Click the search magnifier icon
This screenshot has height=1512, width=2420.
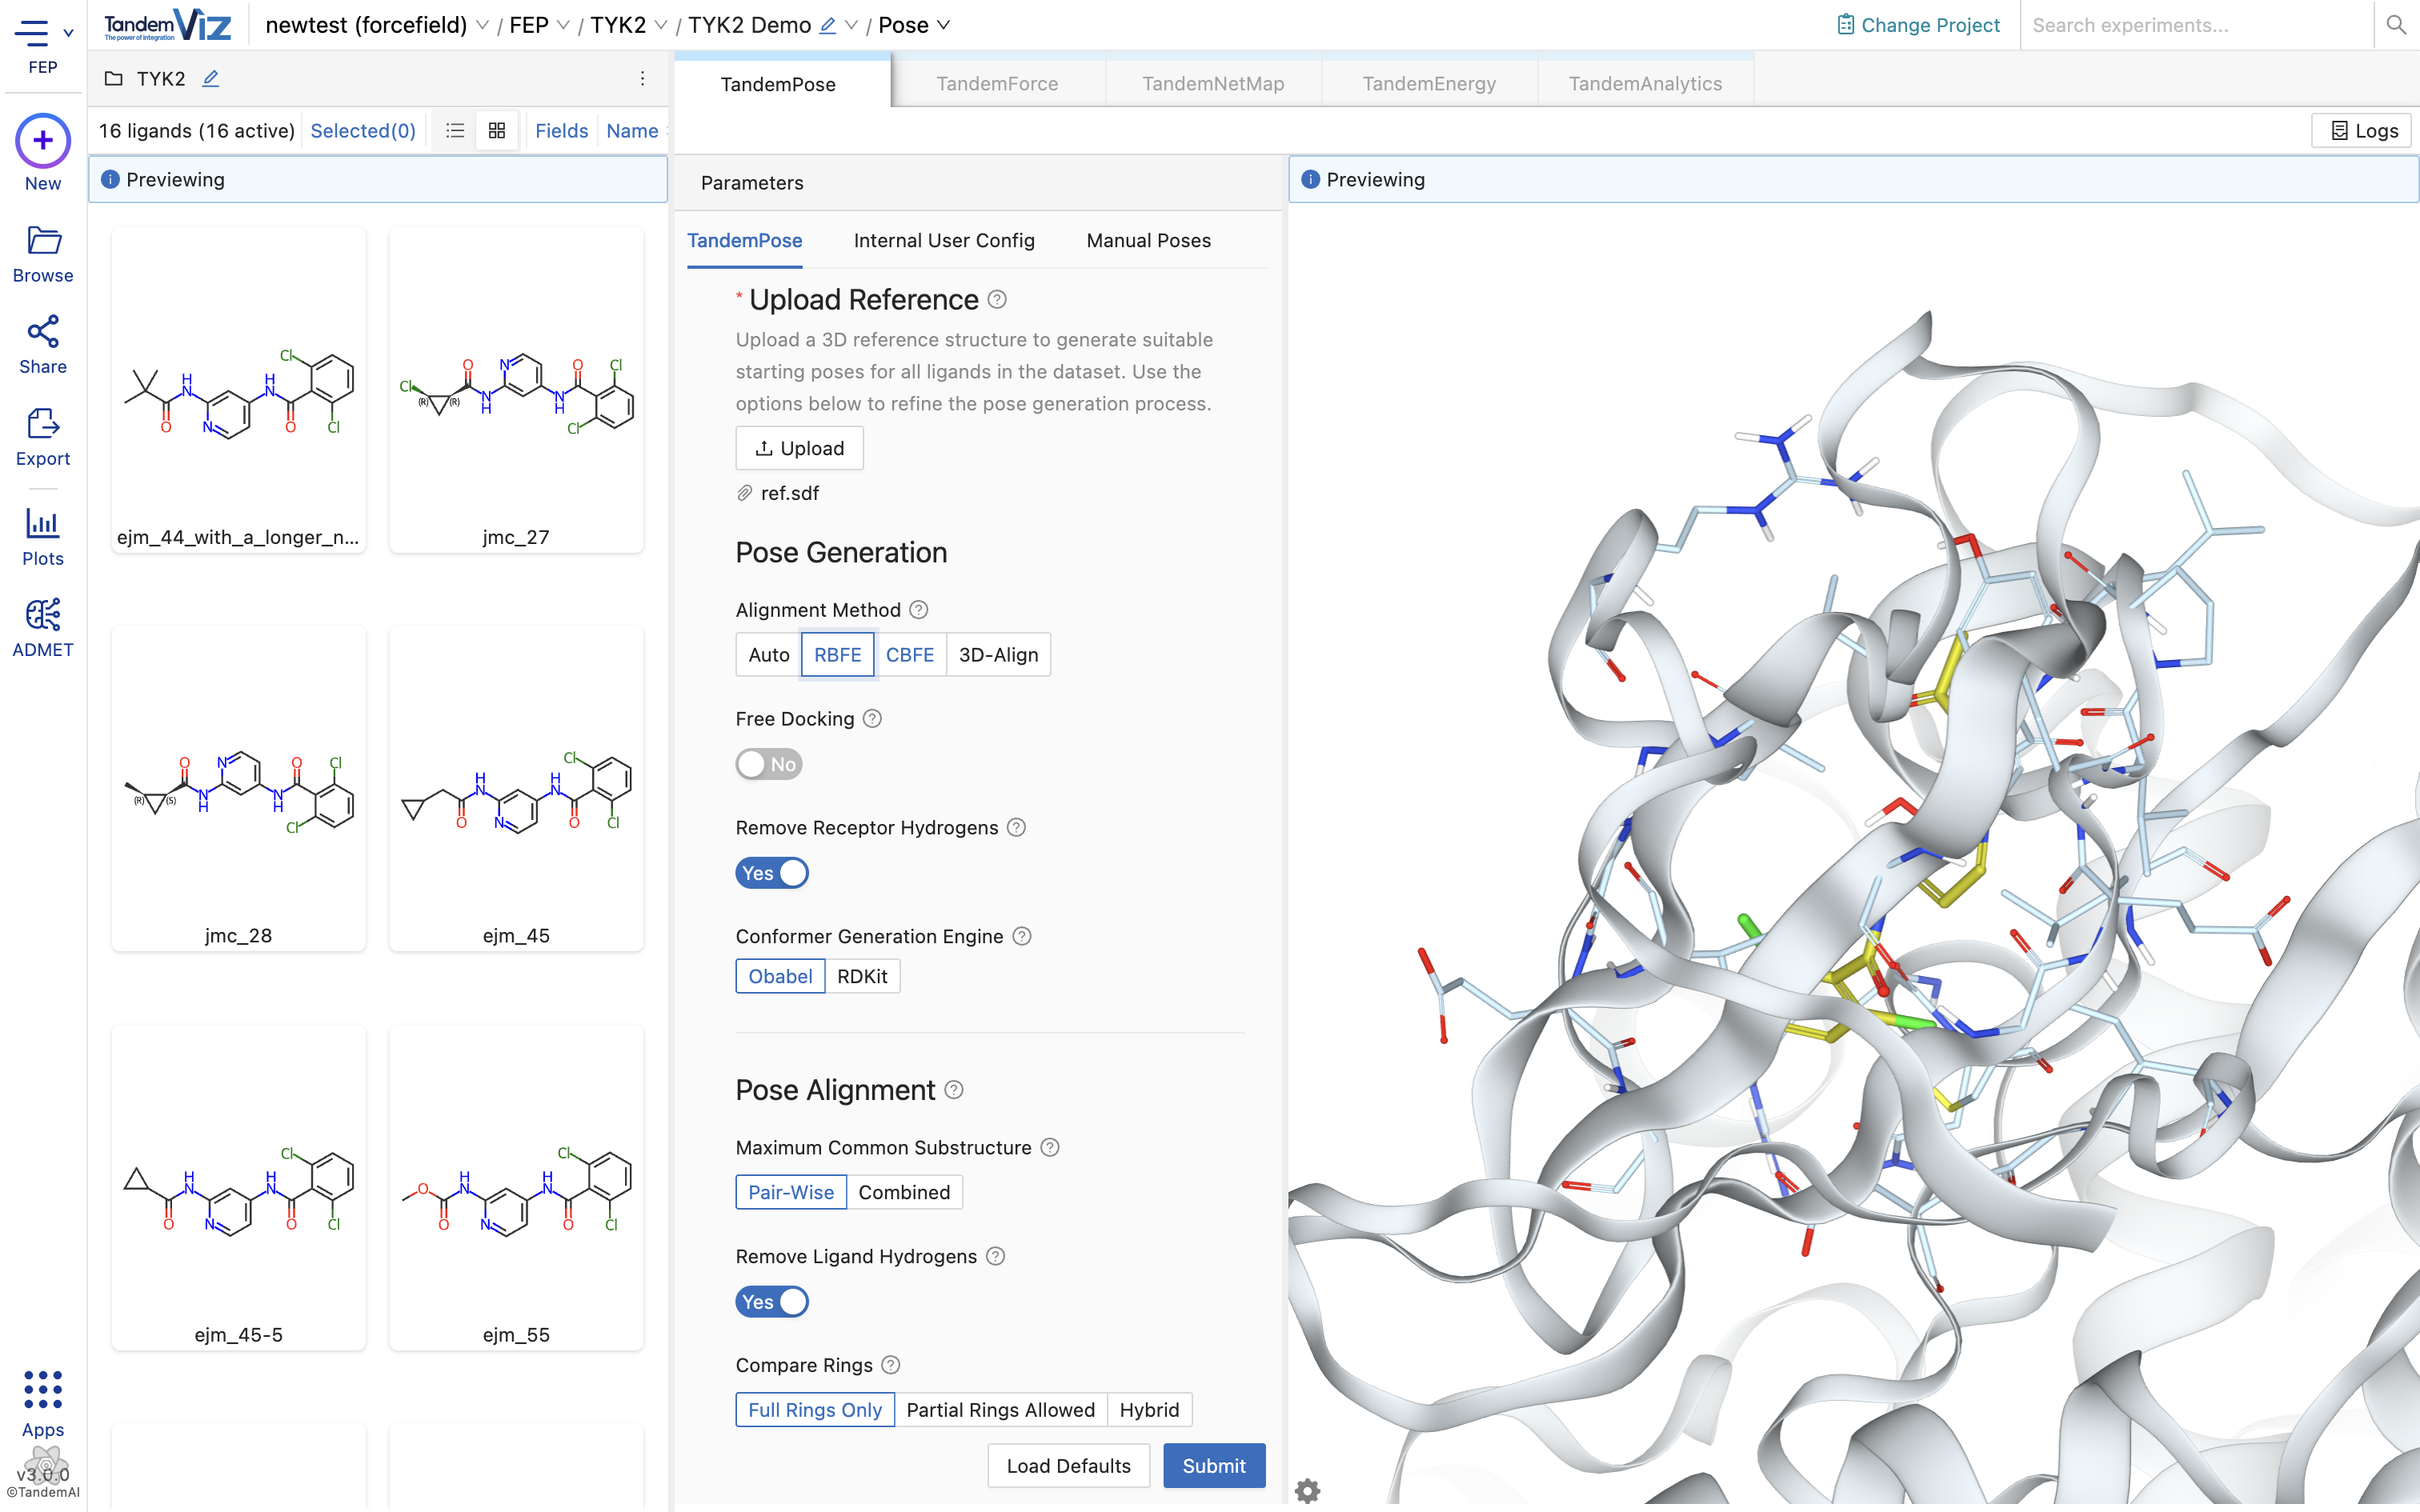2396,25
